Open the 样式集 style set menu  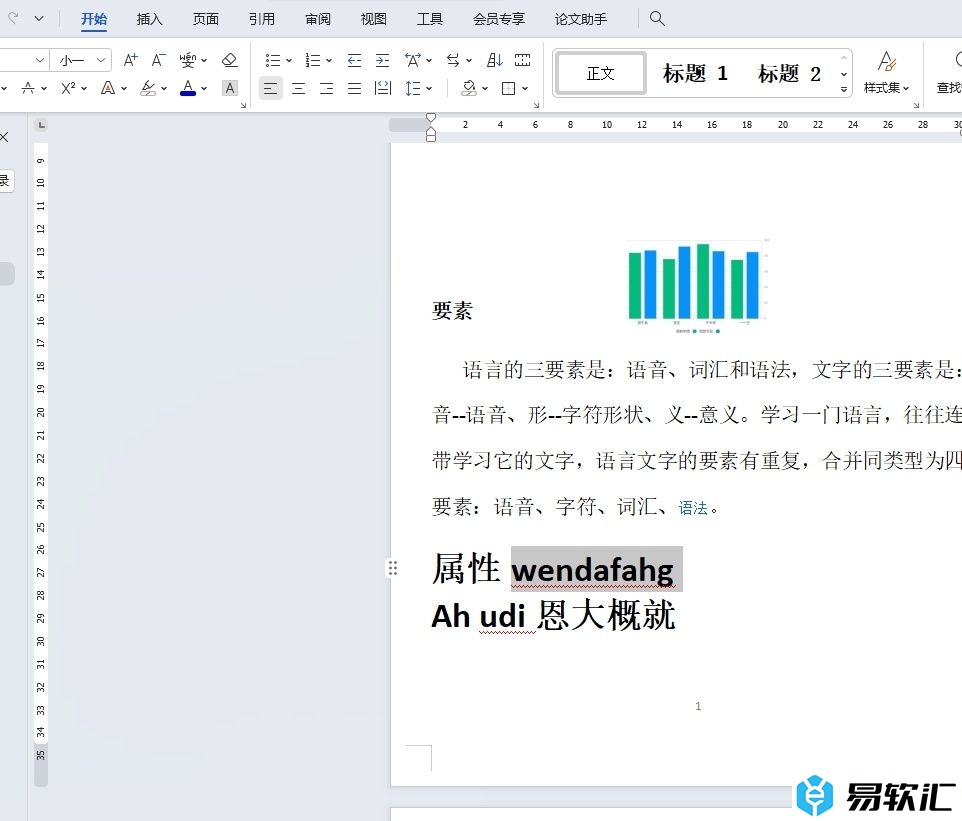tap(886, 74)
